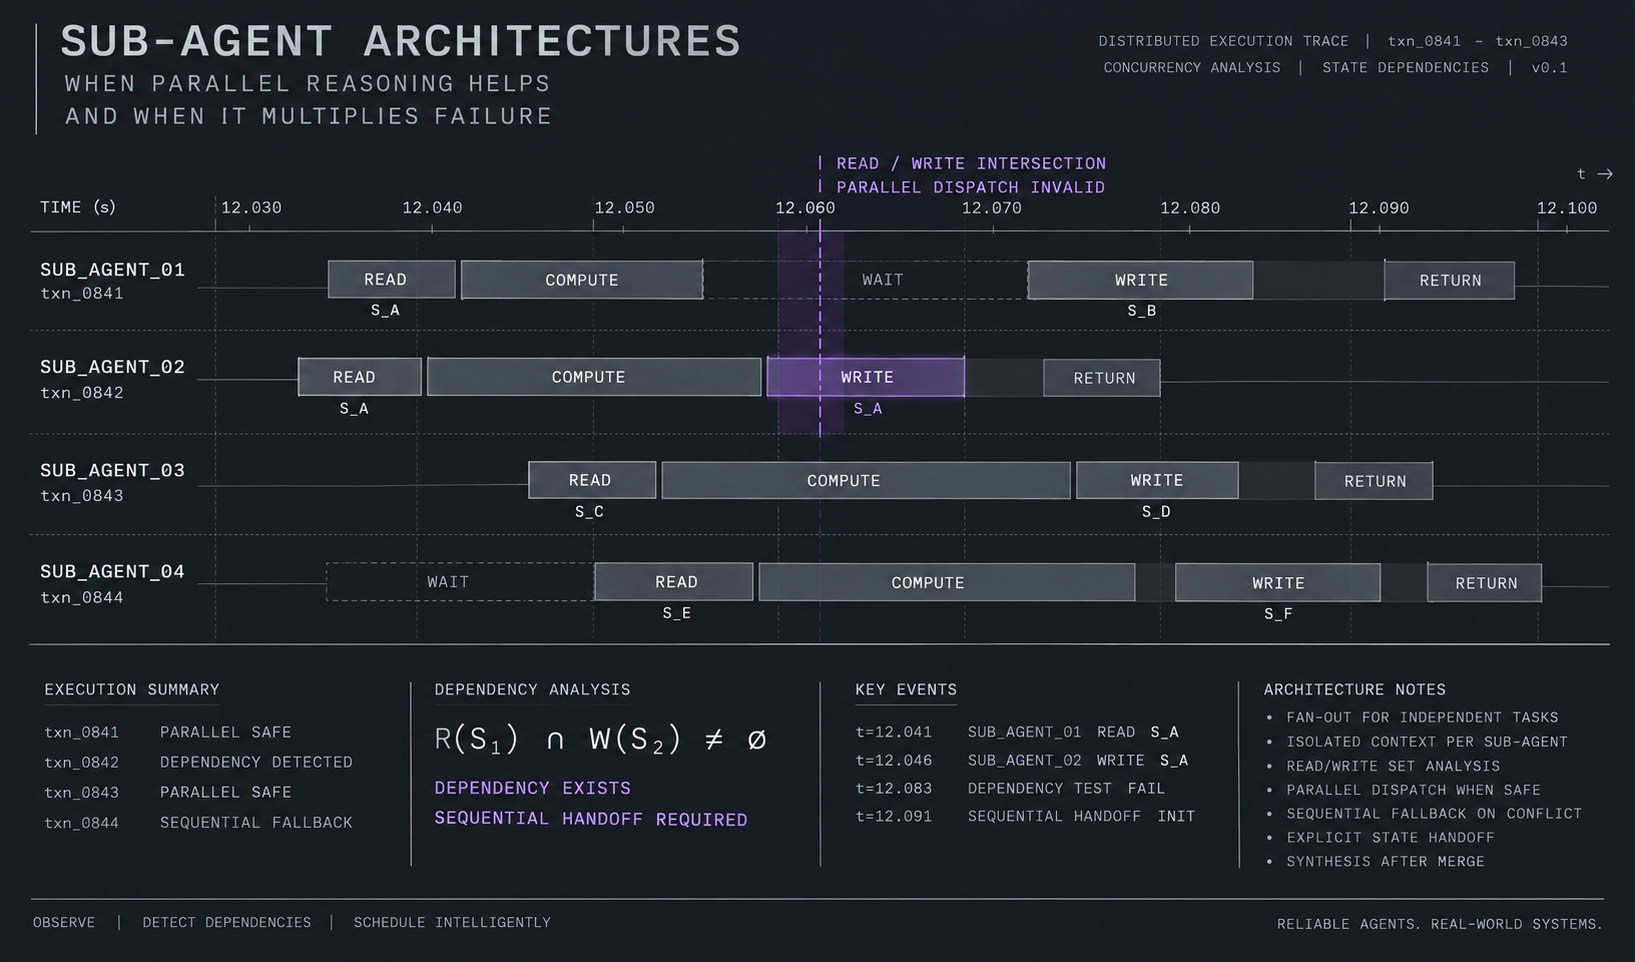
Task: Select SUB_AGENT_04 dashed WAIT block
Action: coord(460,582)
